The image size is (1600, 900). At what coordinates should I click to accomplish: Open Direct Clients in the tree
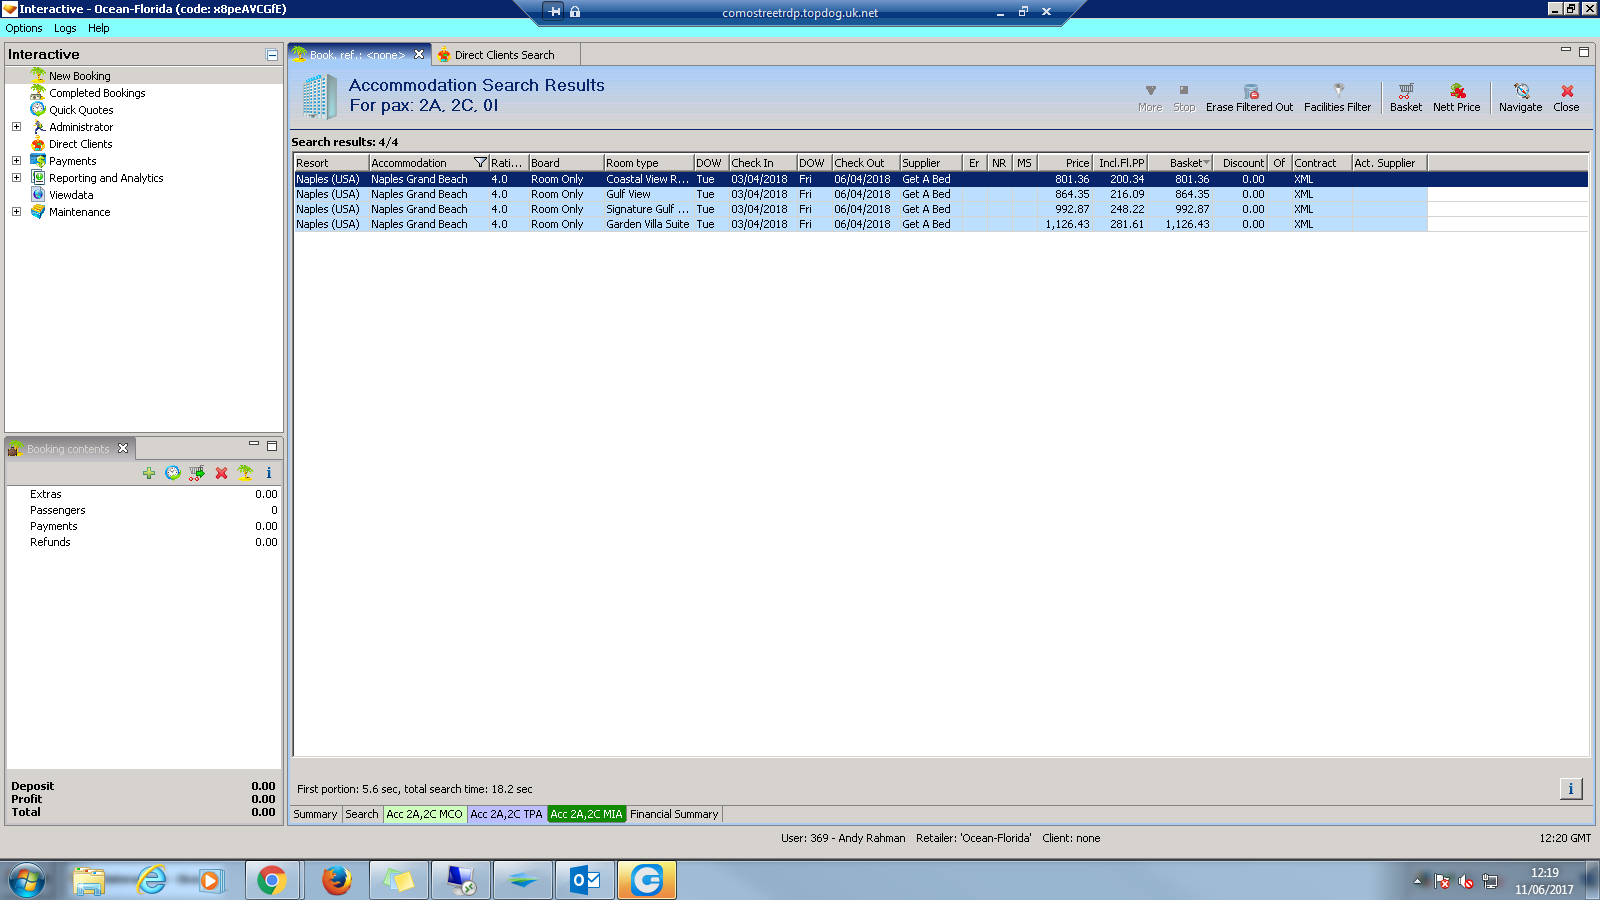(81, 144)
